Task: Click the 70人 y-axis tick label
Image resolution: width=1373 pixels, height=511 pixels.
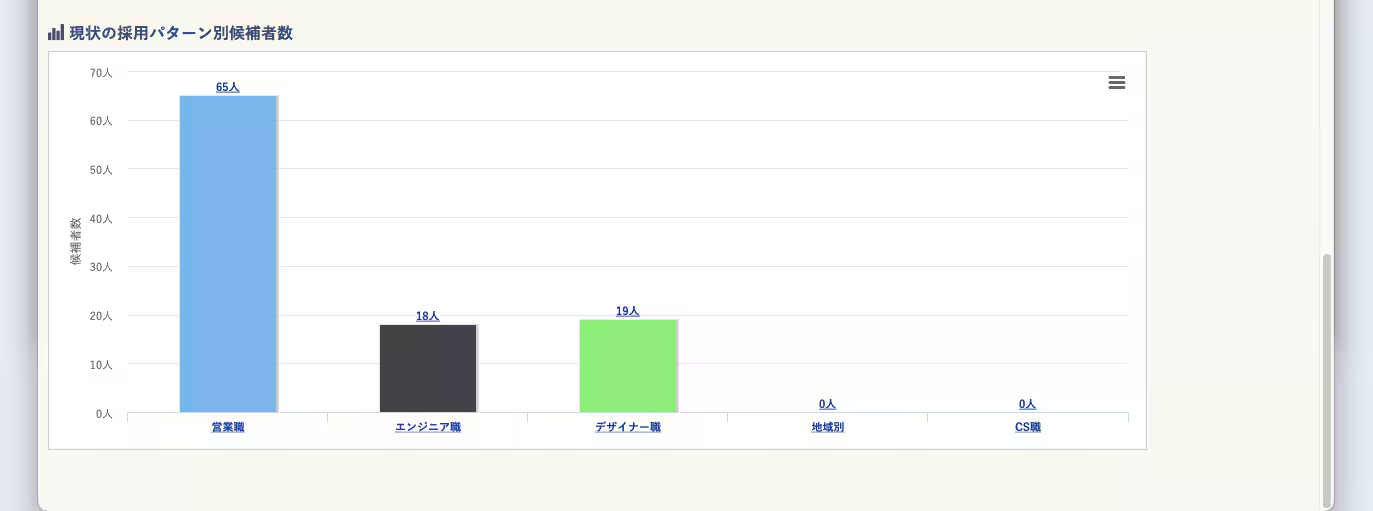Action: click(101, 73)
